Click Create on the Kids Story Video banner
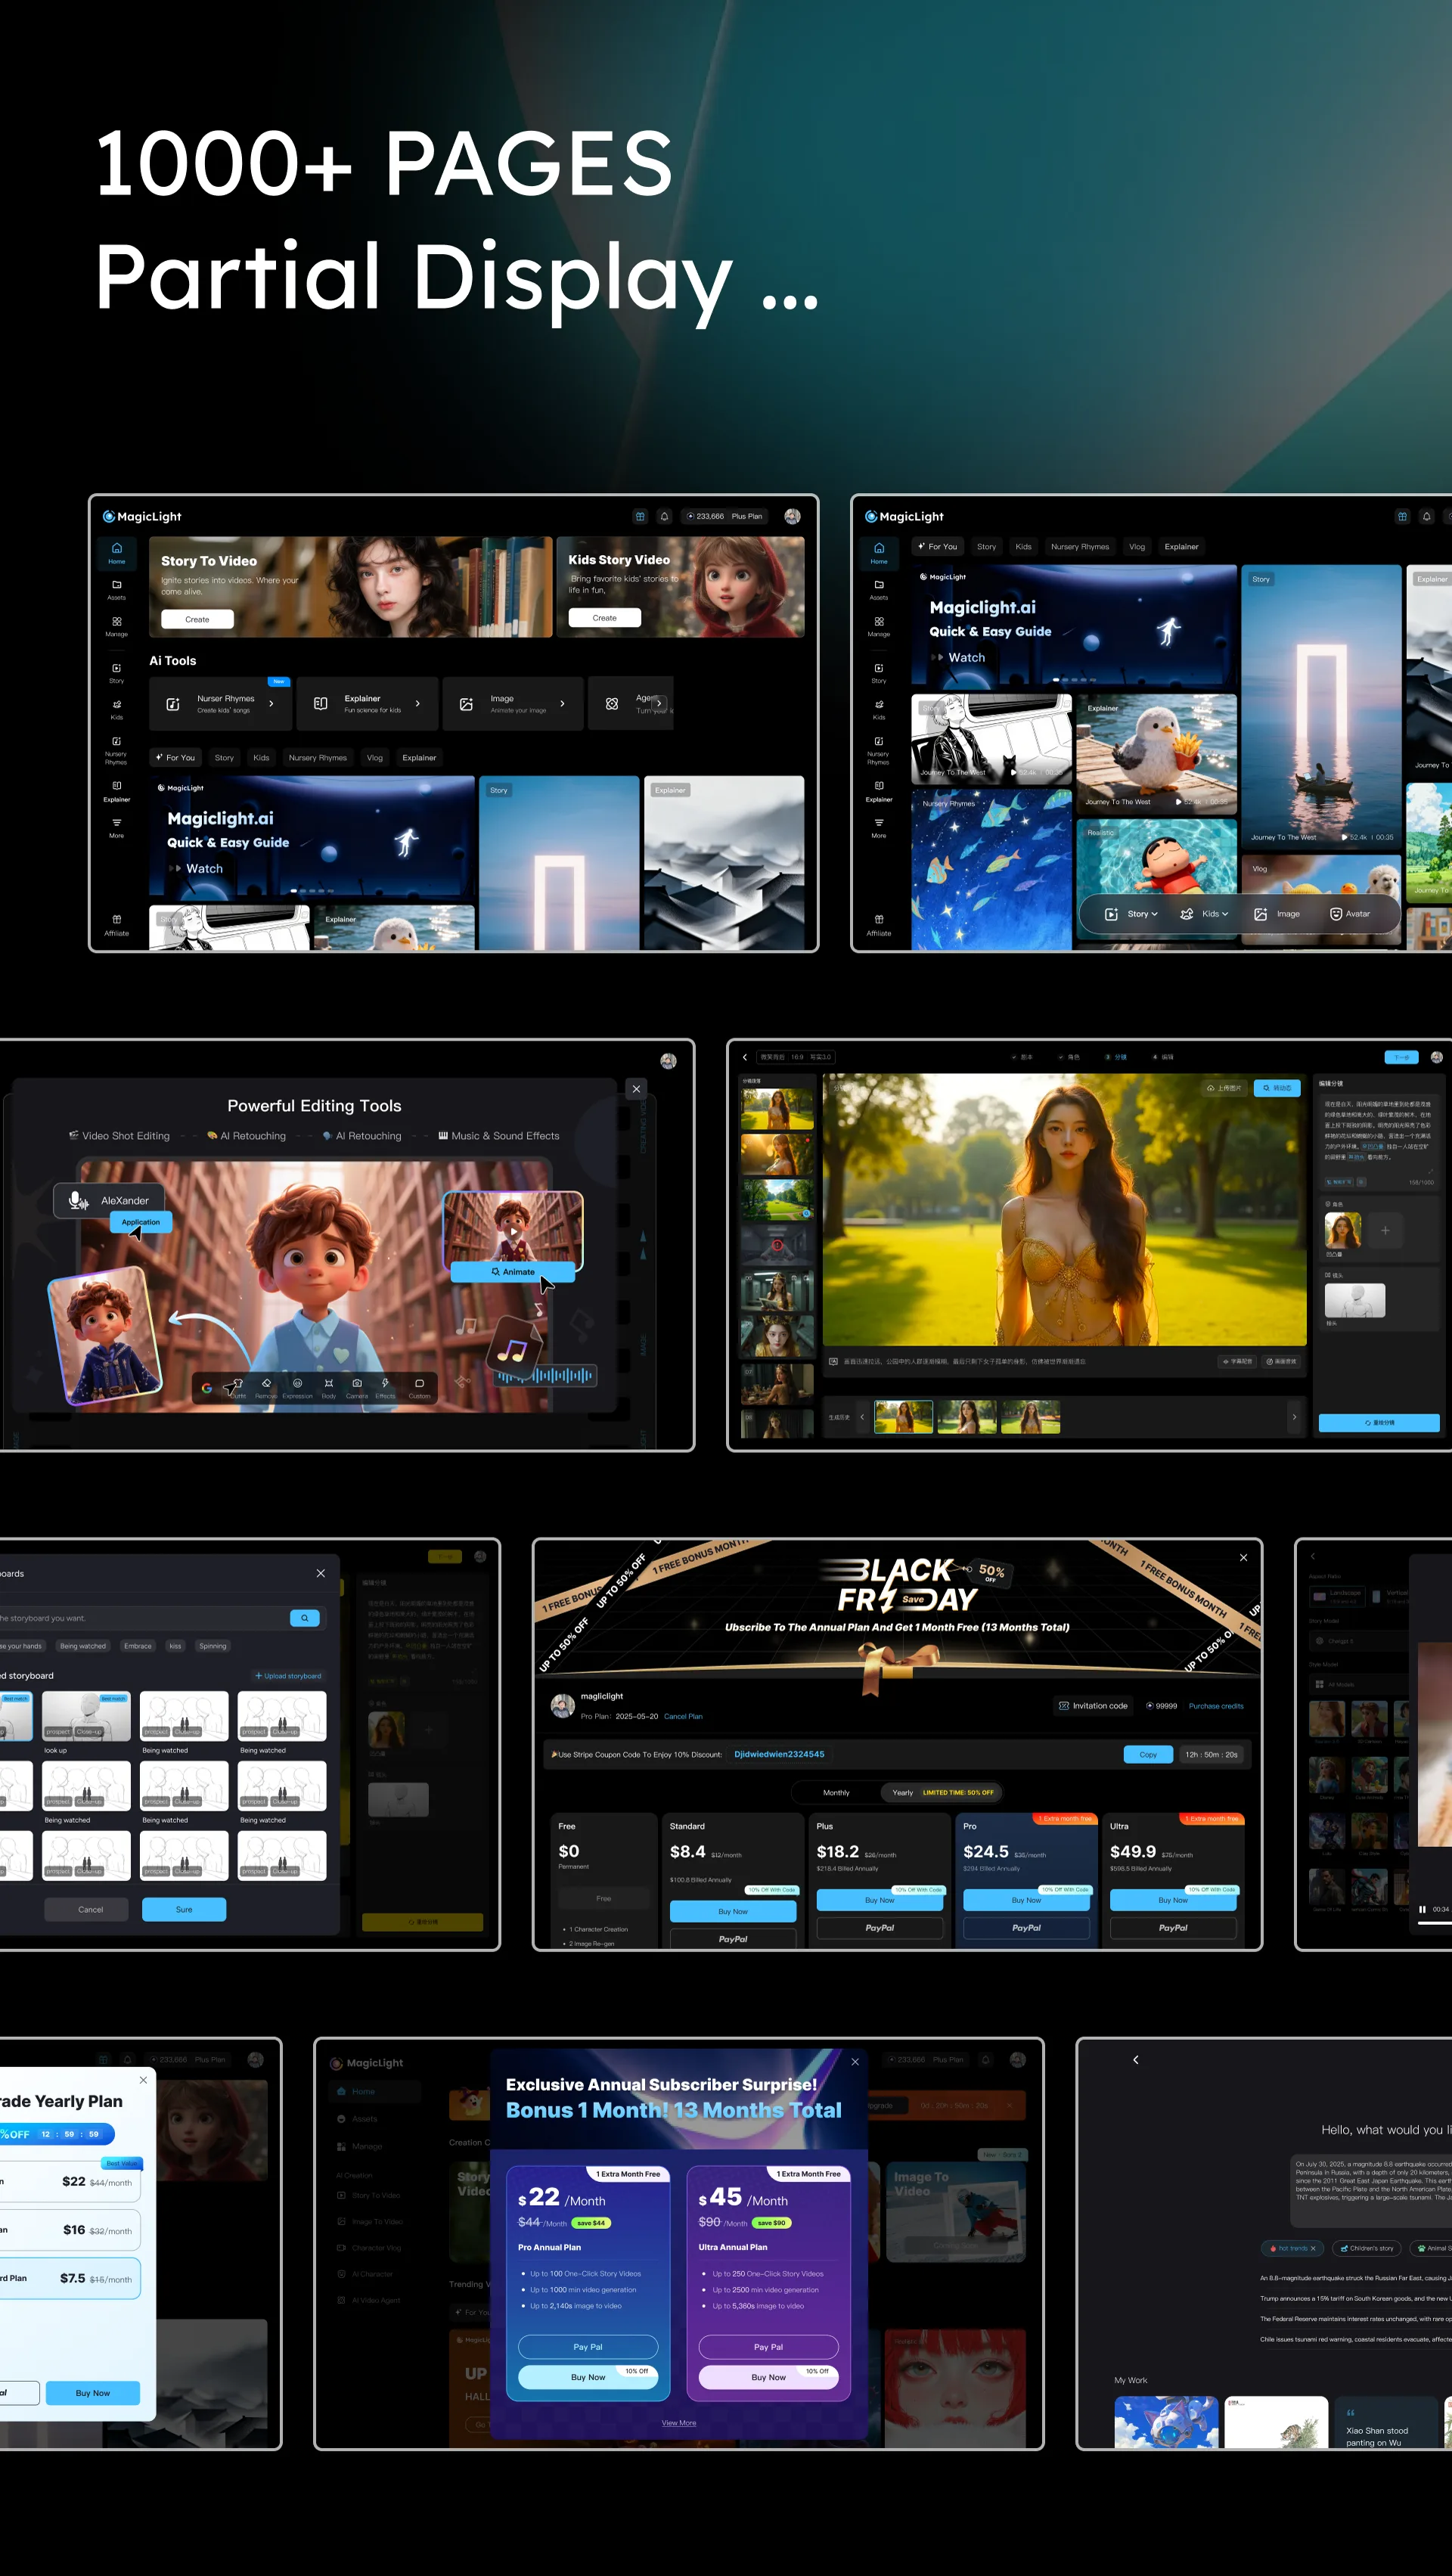Viewport: 1452px width, 2576px height. (x=605, y=618)
